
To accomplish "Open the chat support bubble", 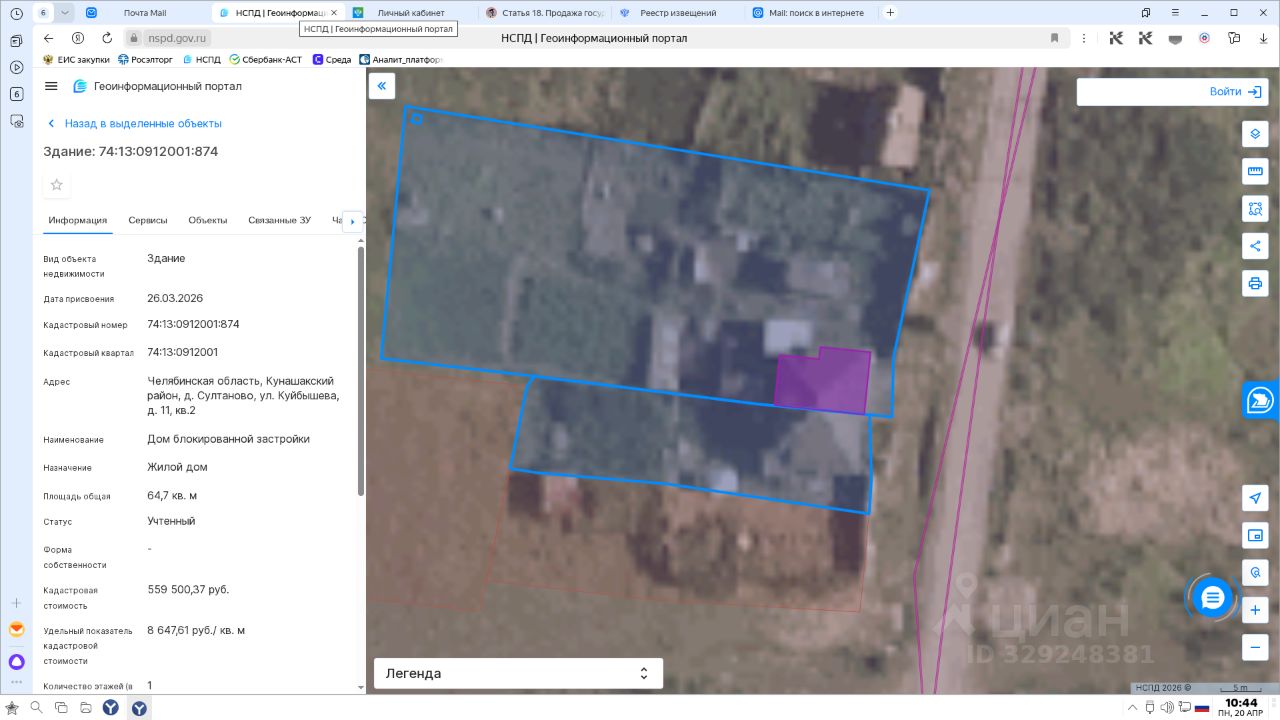I will pos(1212,598).
